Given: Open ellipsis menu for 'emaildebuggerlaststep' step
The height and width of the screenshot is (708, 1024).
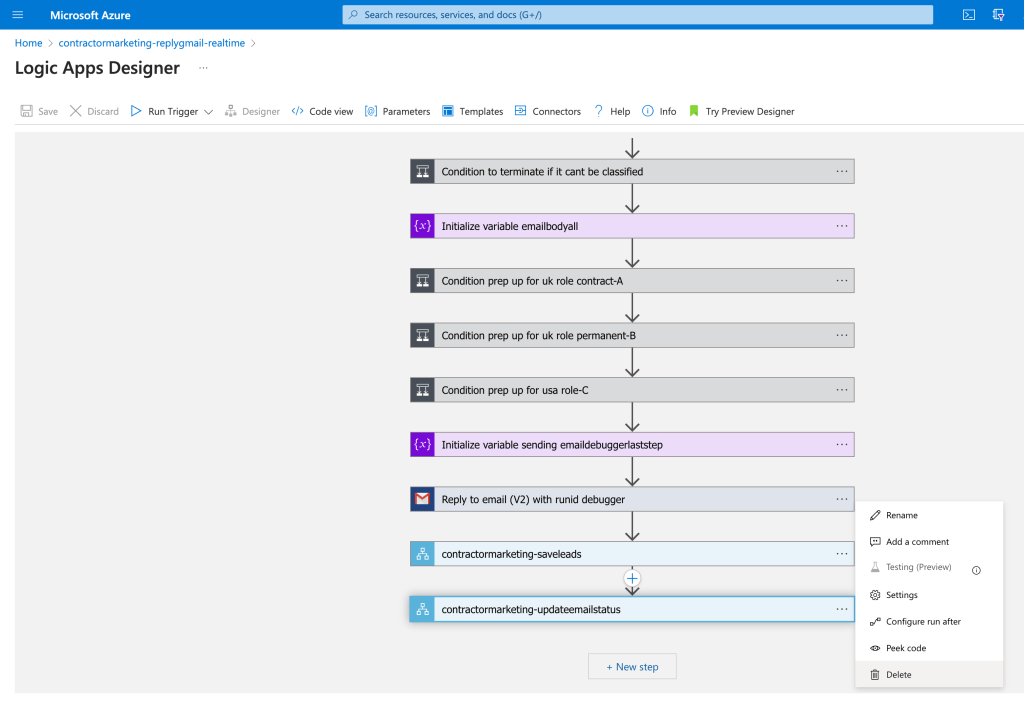Looking at the screenshot, I should [842, 445].
